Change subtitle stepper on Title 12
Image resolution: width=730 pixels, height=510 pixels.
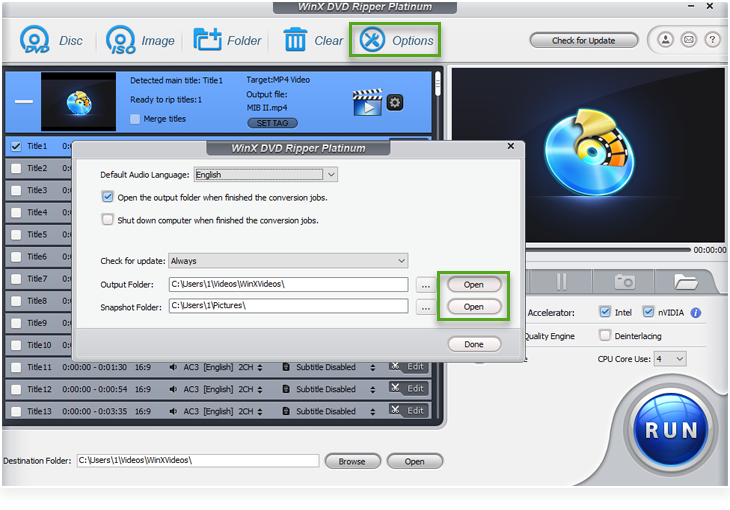click(372, 389)
